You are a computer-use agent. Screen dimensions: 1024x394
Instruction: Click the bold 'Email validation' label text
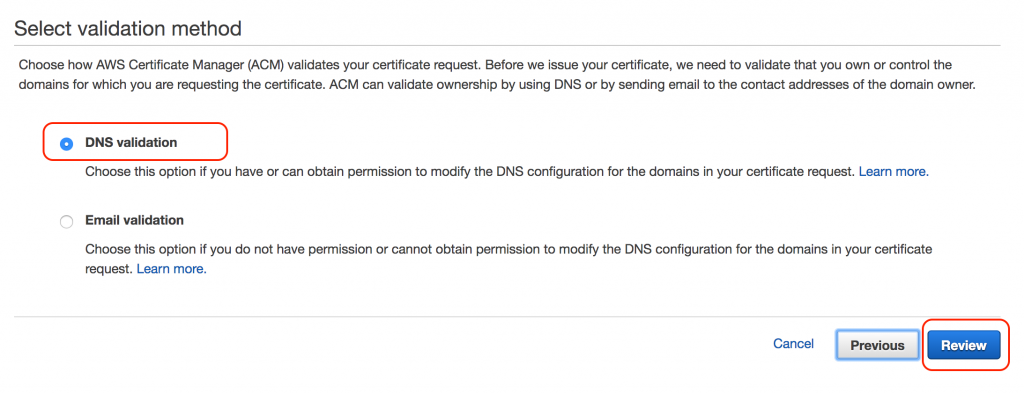(x=135, y=220)
